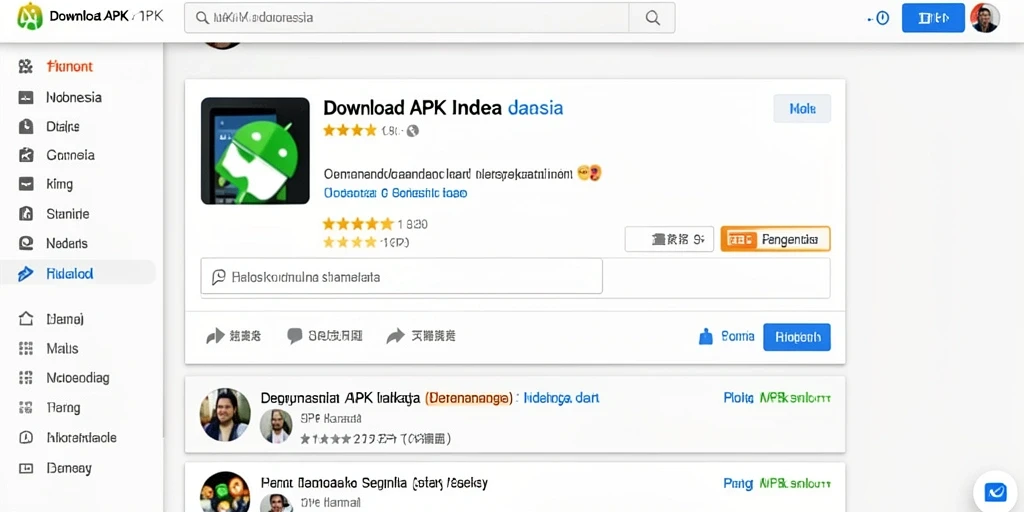Click the small avatar beside SPe Haraala
The image size is (1024, 512).
tap(276, 426)
